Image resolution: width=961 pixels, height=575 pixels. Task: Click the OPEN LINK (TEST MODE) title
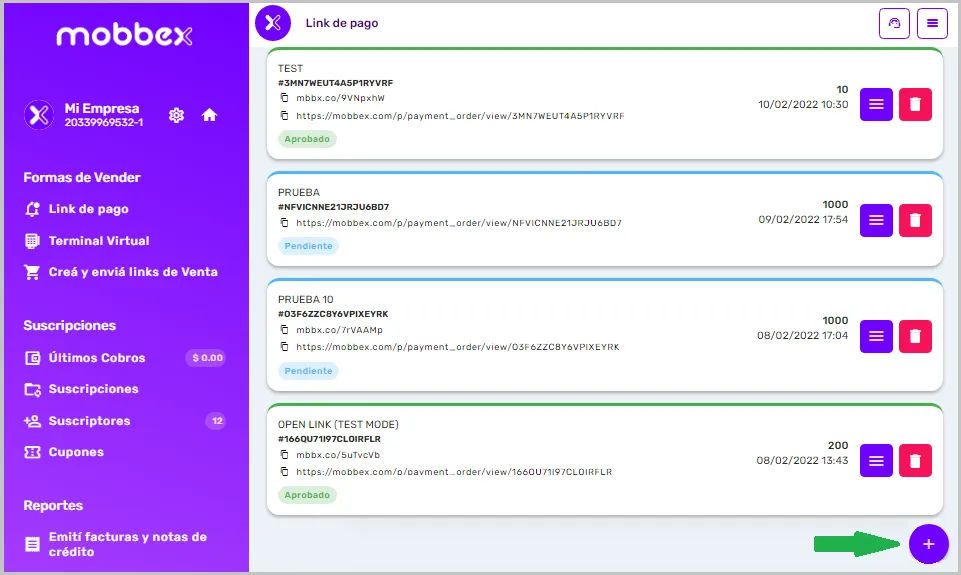pos(338,424)
